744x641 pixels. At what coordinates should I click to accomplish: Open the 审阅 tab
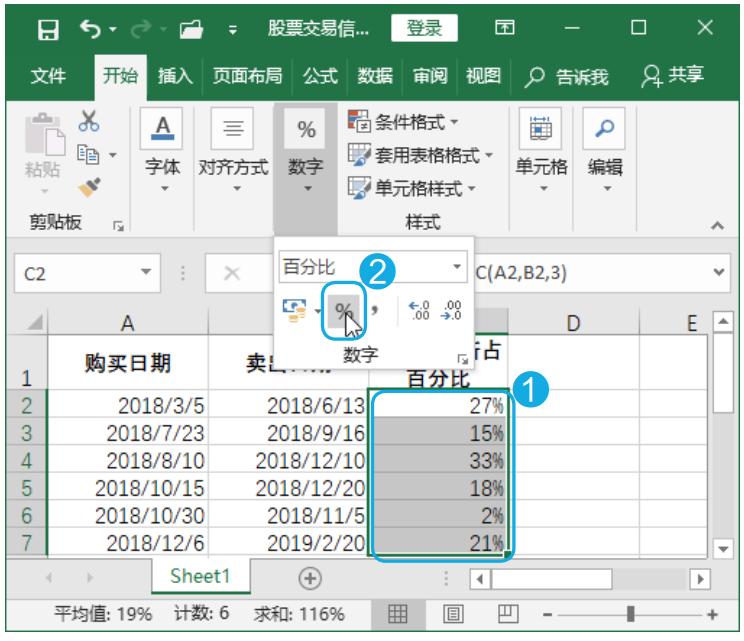pos(429,76)
